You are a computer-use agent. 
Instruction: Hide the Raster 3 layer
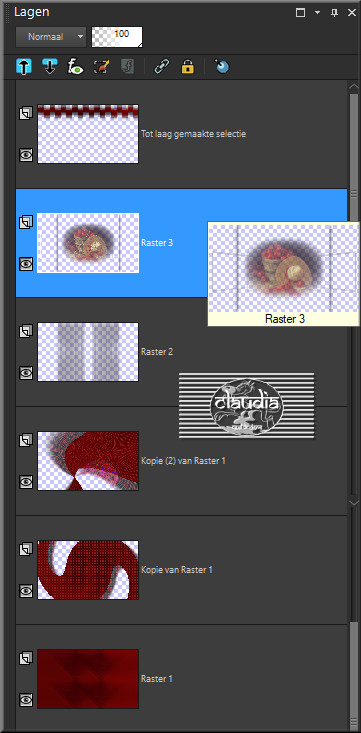click(x=26, y=264)
